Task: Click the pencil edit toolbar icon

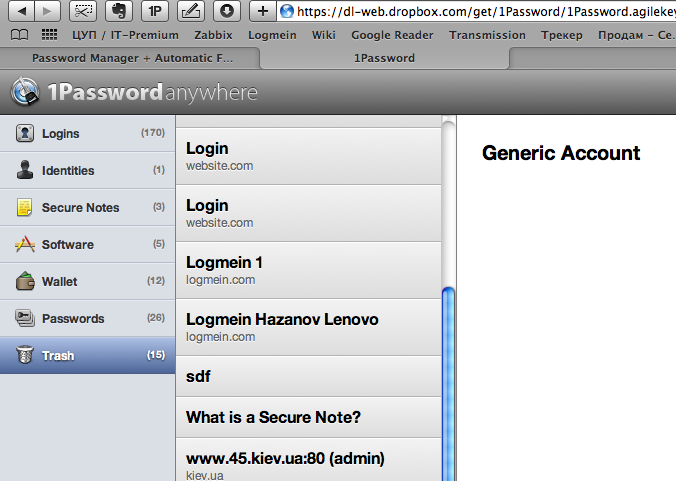Action: pyautogui.click(x=191, y=11)
